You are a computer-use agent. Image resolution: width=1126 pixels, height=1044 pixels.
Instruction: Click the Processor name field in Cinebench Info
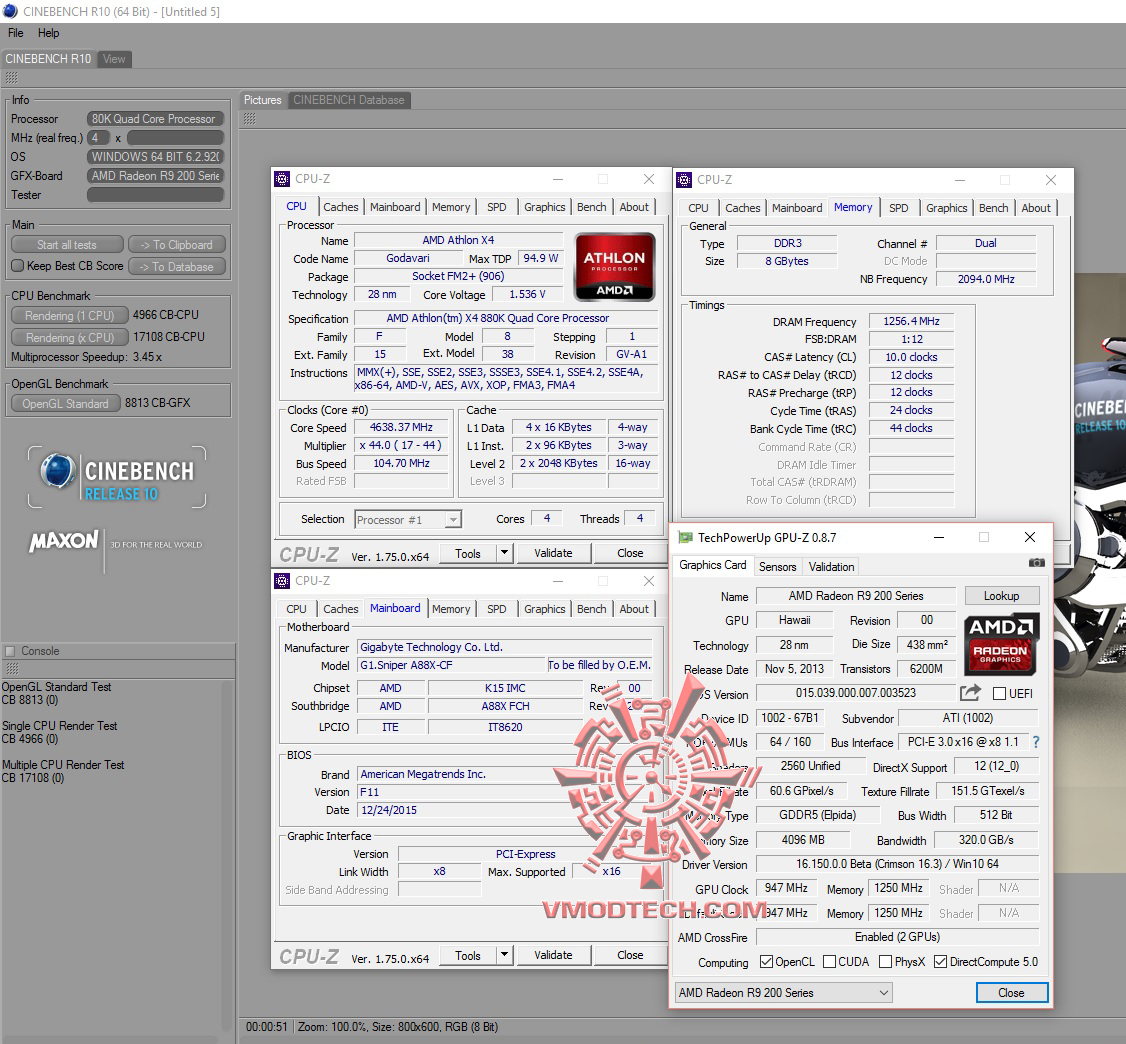[155, 118]
